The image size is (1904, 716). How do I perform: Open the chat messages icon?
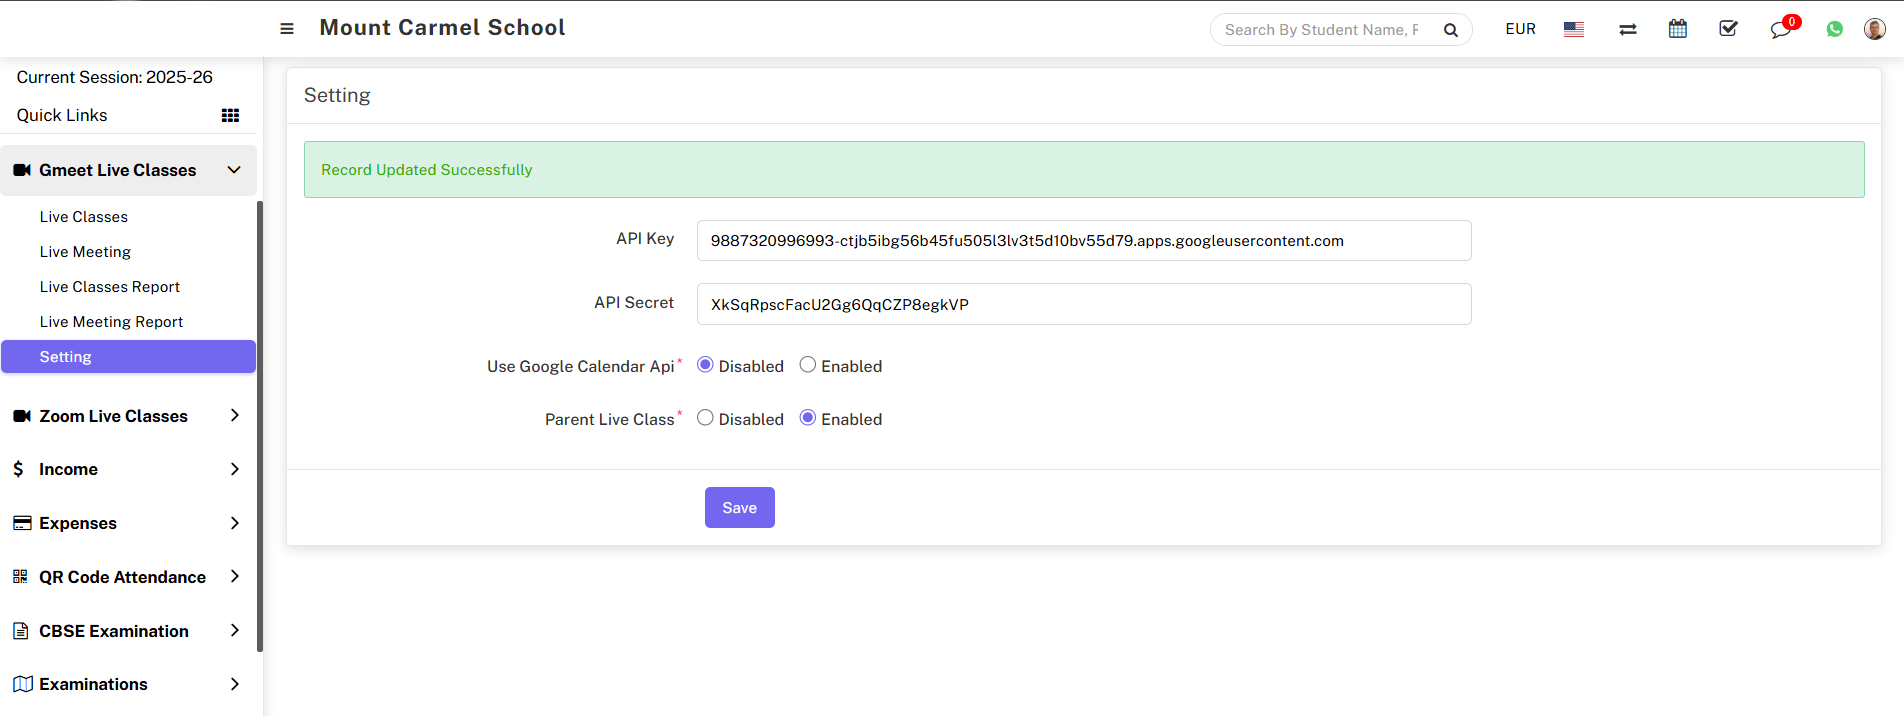click(x=1780, y=30)
